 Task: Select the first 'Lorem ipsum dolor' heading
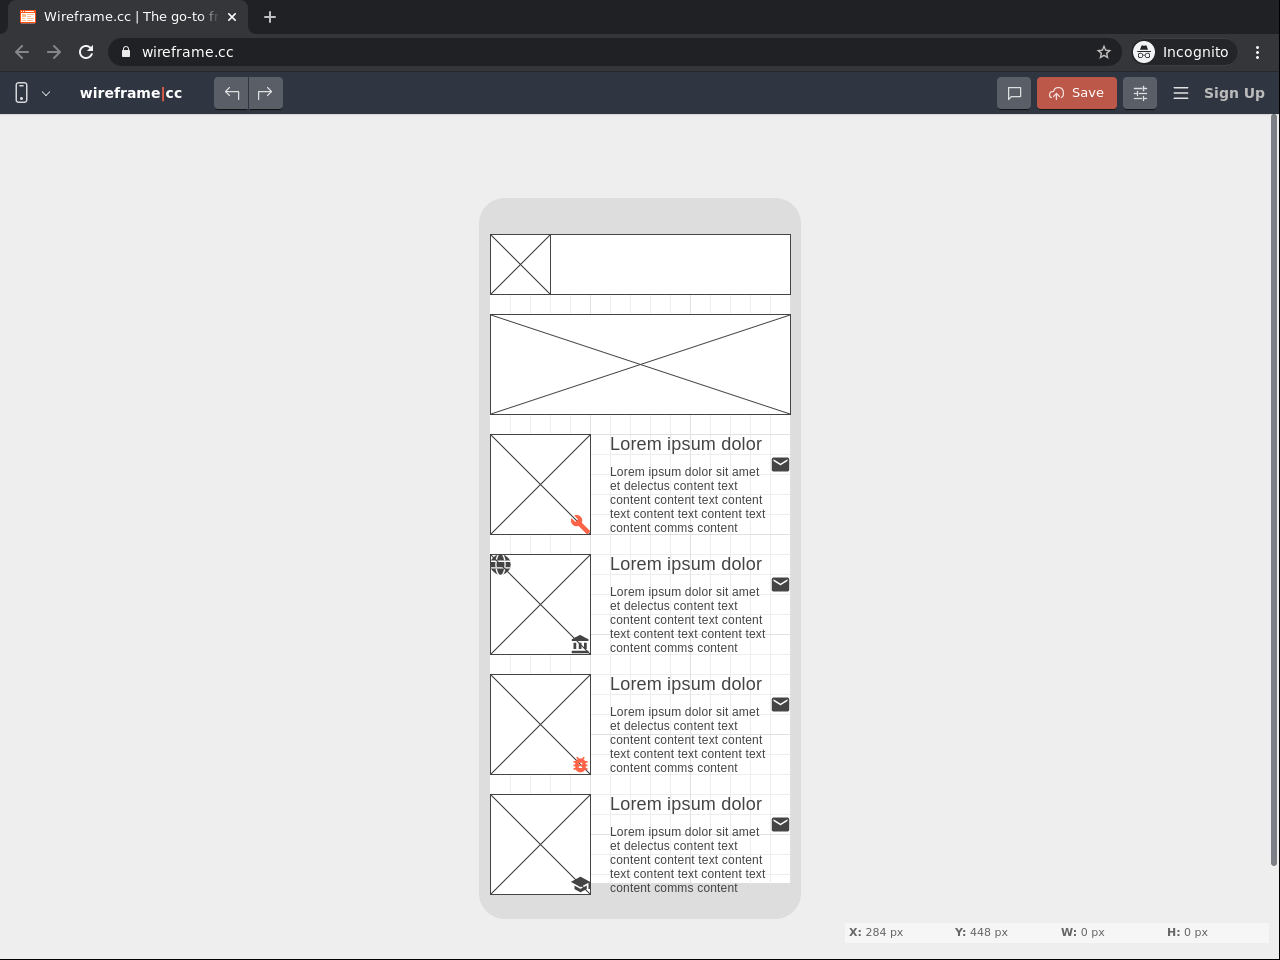click(686, 444)
